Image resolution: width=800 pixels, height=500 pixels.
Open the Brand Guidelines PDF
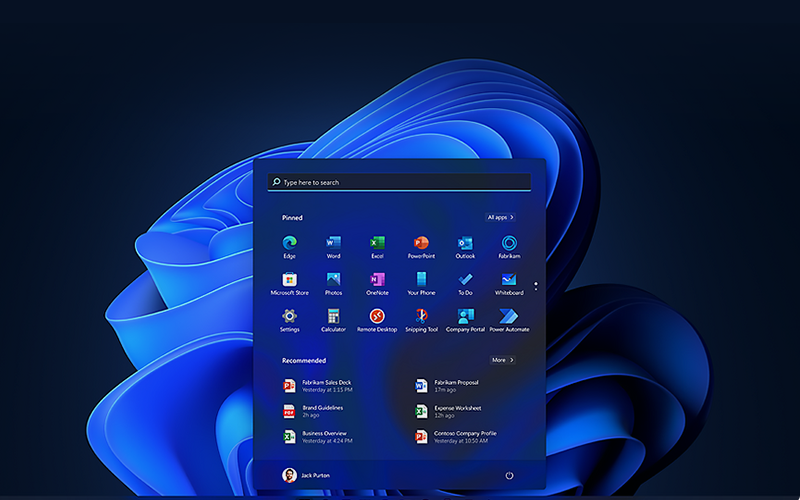coord(313,411)
